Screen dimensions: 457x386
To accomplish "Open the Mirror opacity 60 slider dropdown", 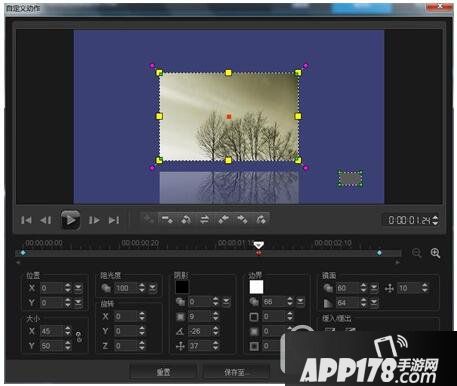I will click(x=374, y=288).
